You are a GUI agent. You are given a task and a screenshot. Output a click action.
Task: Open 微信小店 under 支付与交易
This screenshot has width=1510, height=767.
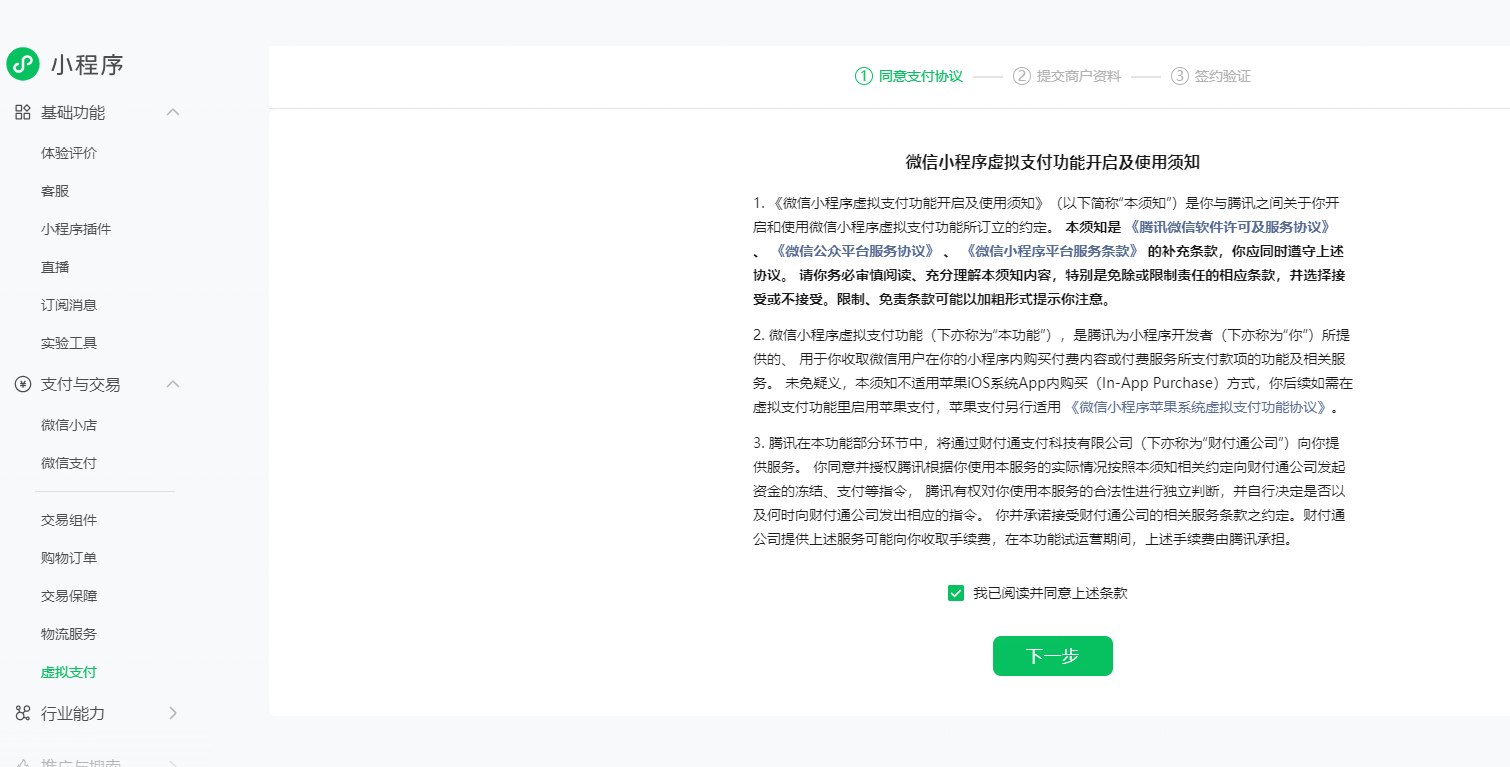[69, 425]
